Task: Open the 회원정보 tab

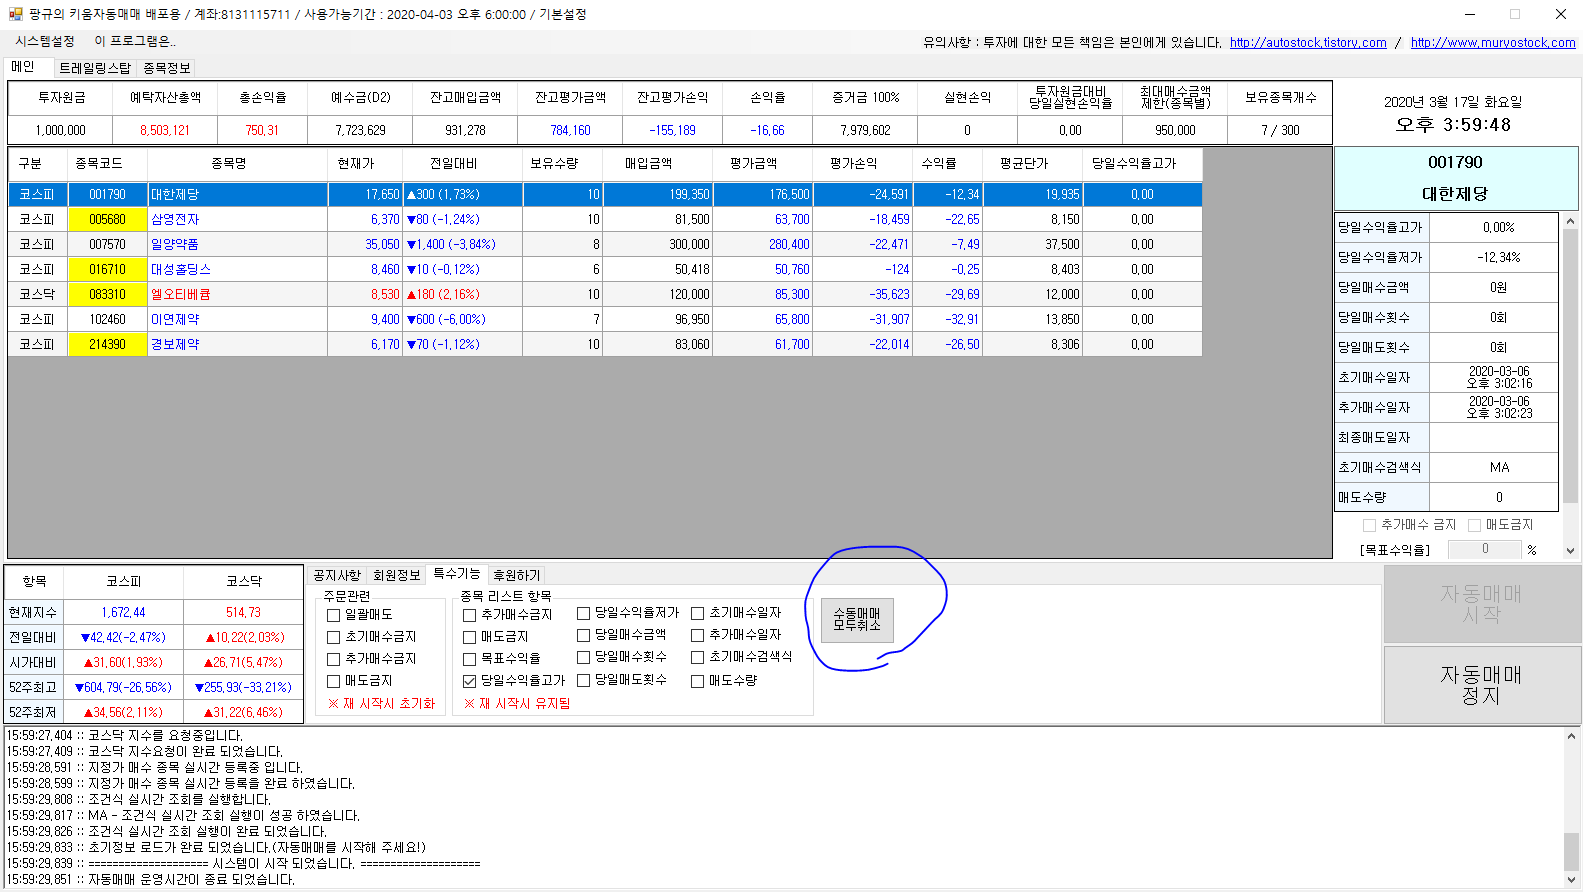Action: (x=397, y=575)
